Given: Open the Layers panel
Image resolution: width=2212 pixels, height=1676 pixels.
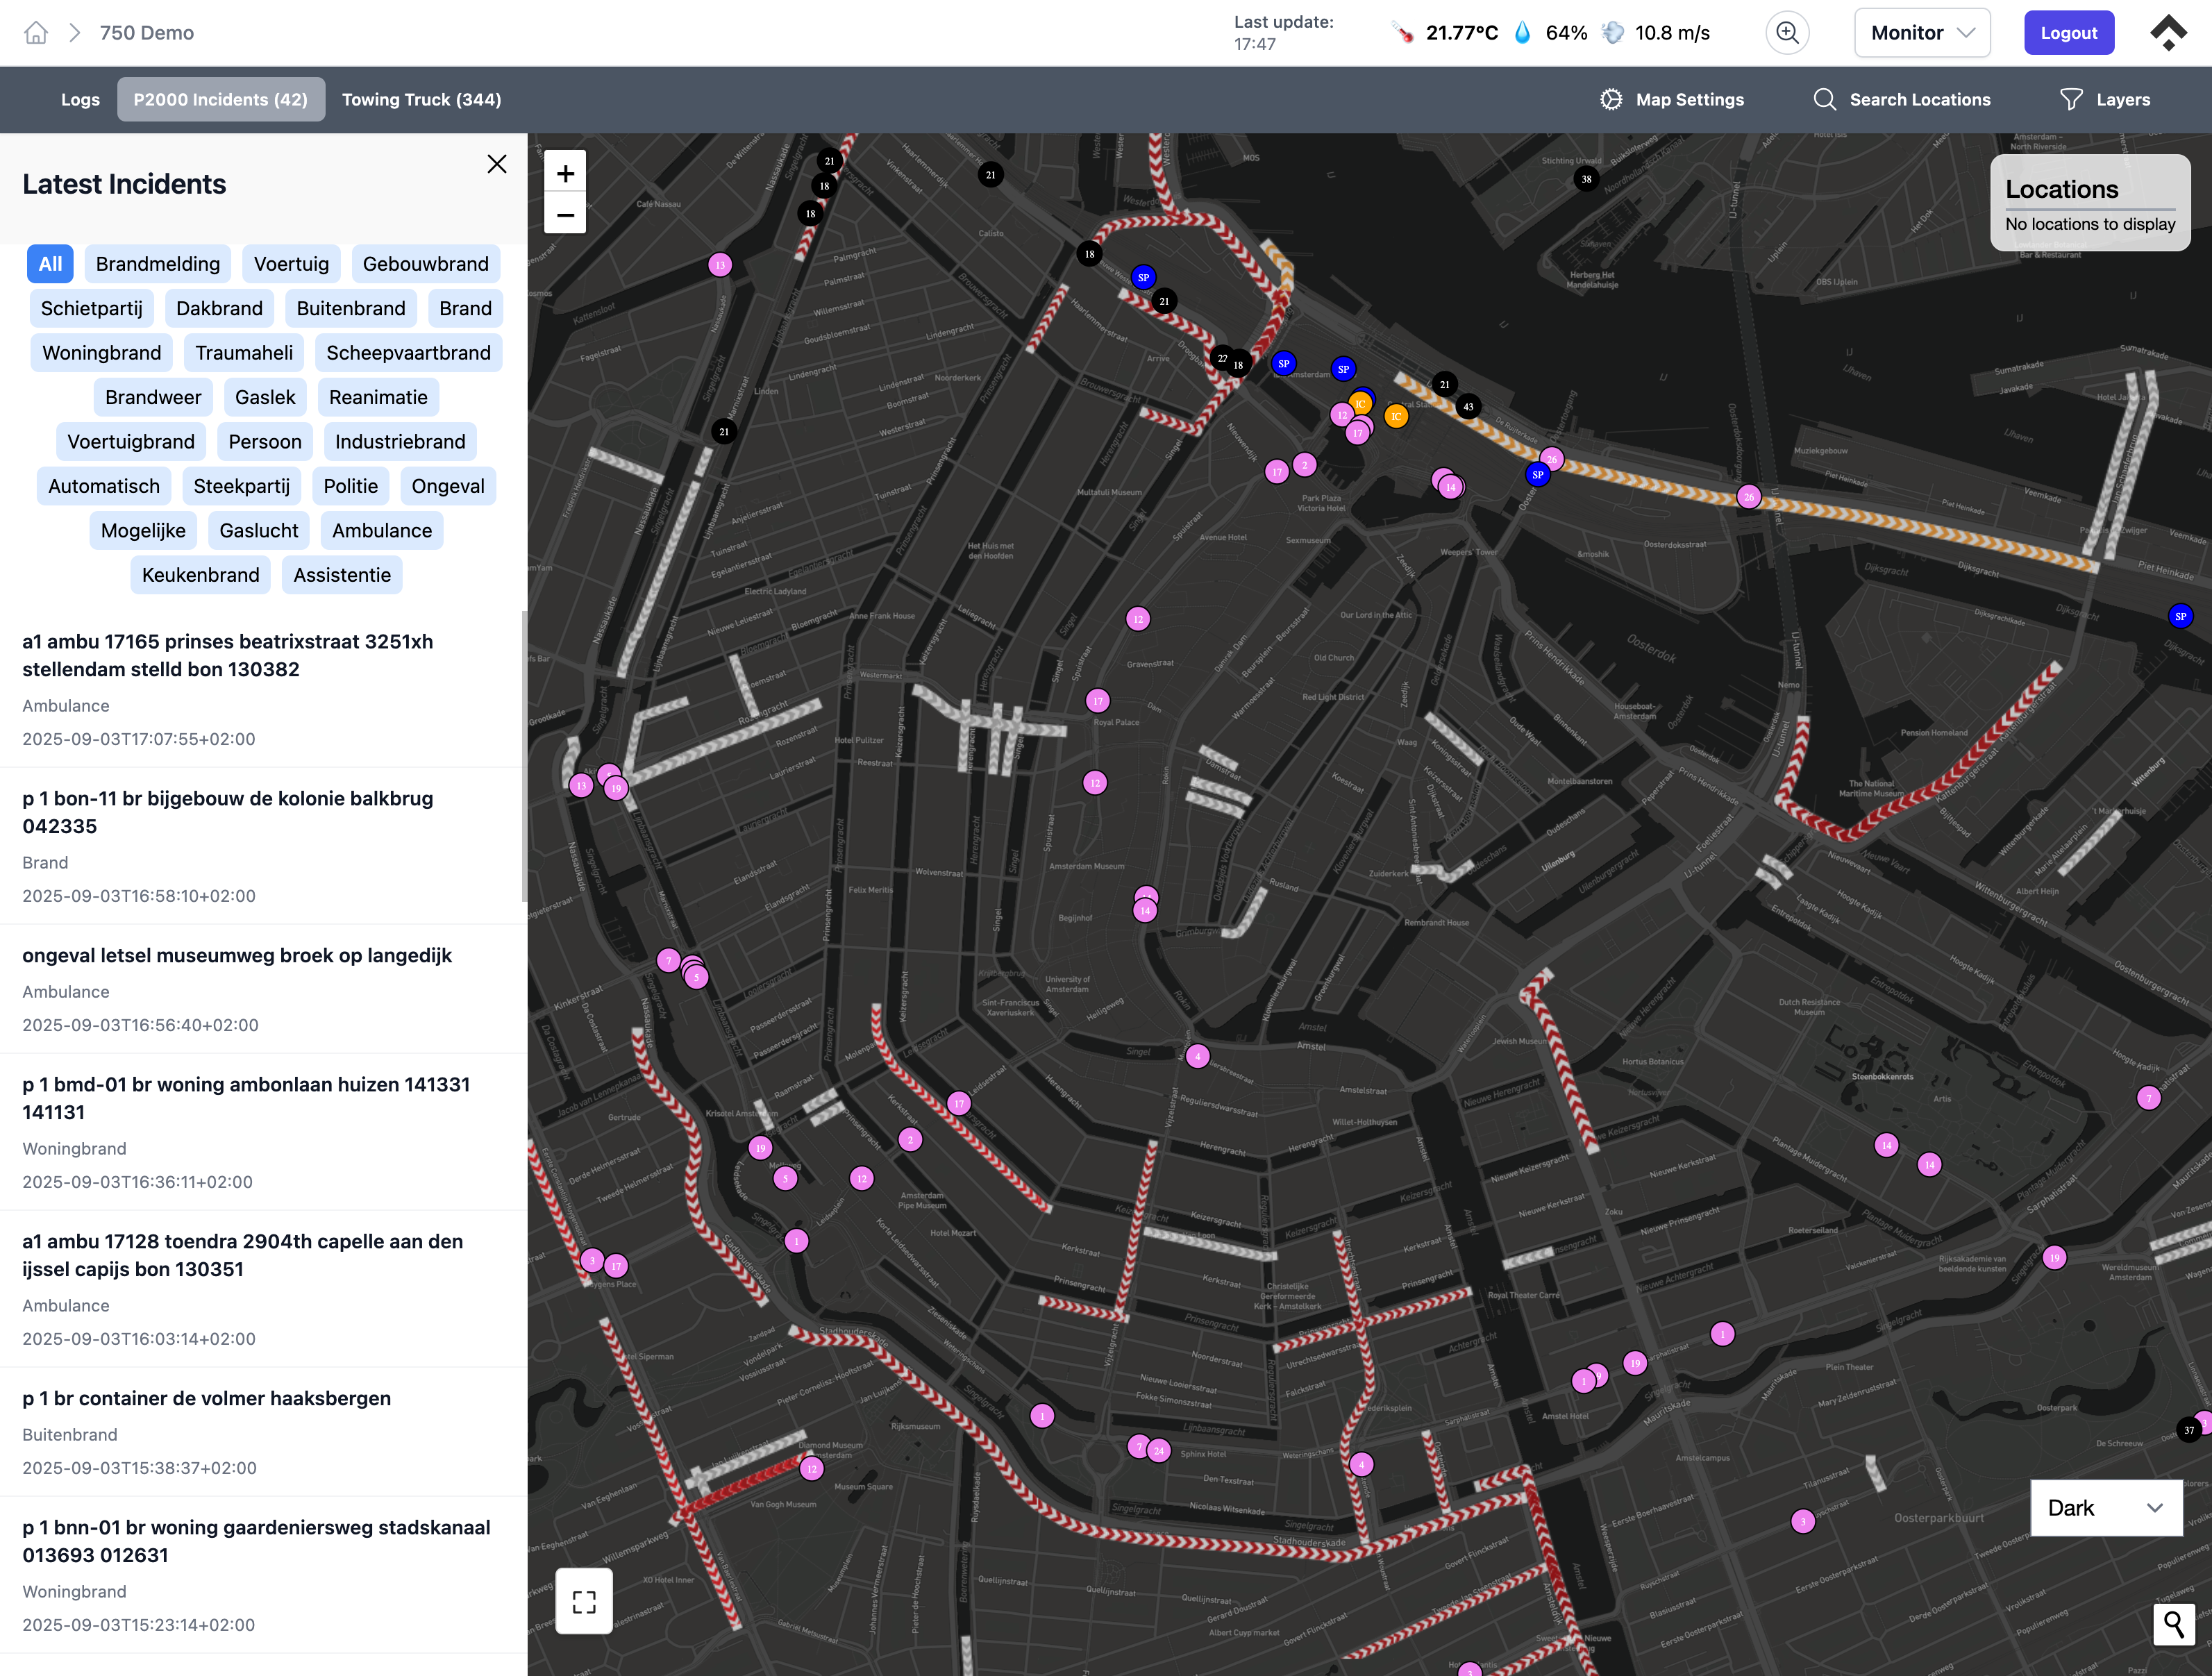Looking at the screenshot, I should (2103, 99).
